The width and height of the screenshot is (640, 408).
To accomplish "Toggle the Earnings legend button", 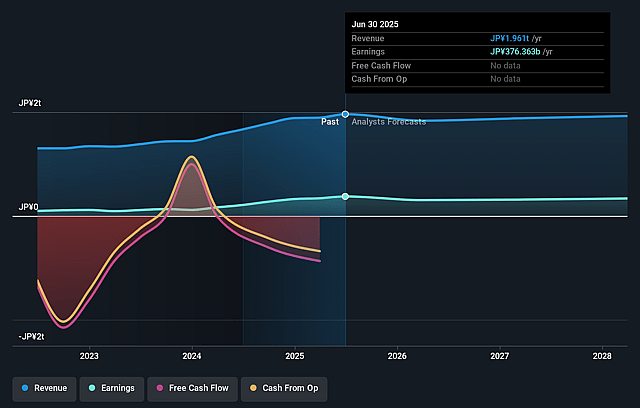I will click(112, 389).
